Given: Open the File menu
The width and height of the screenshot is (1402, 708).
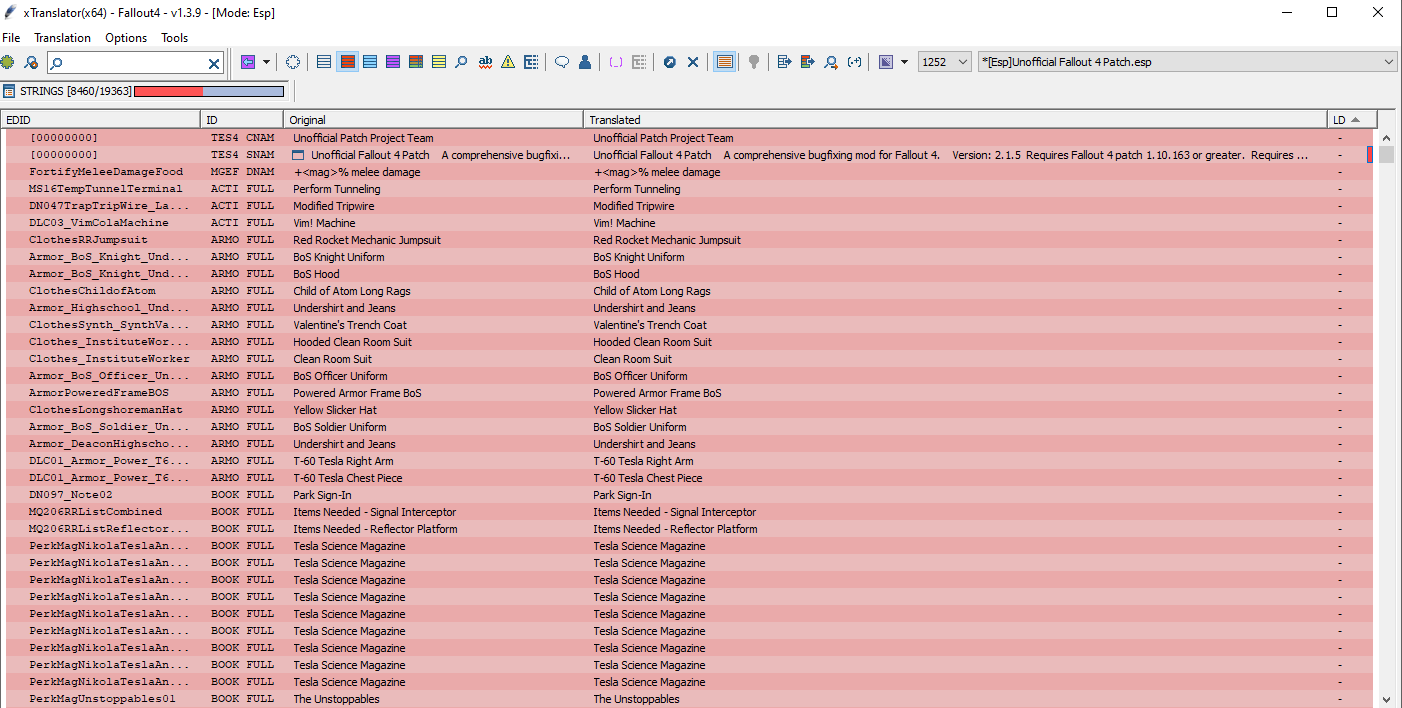Looking at the screenshot, I should coord(11,38).
